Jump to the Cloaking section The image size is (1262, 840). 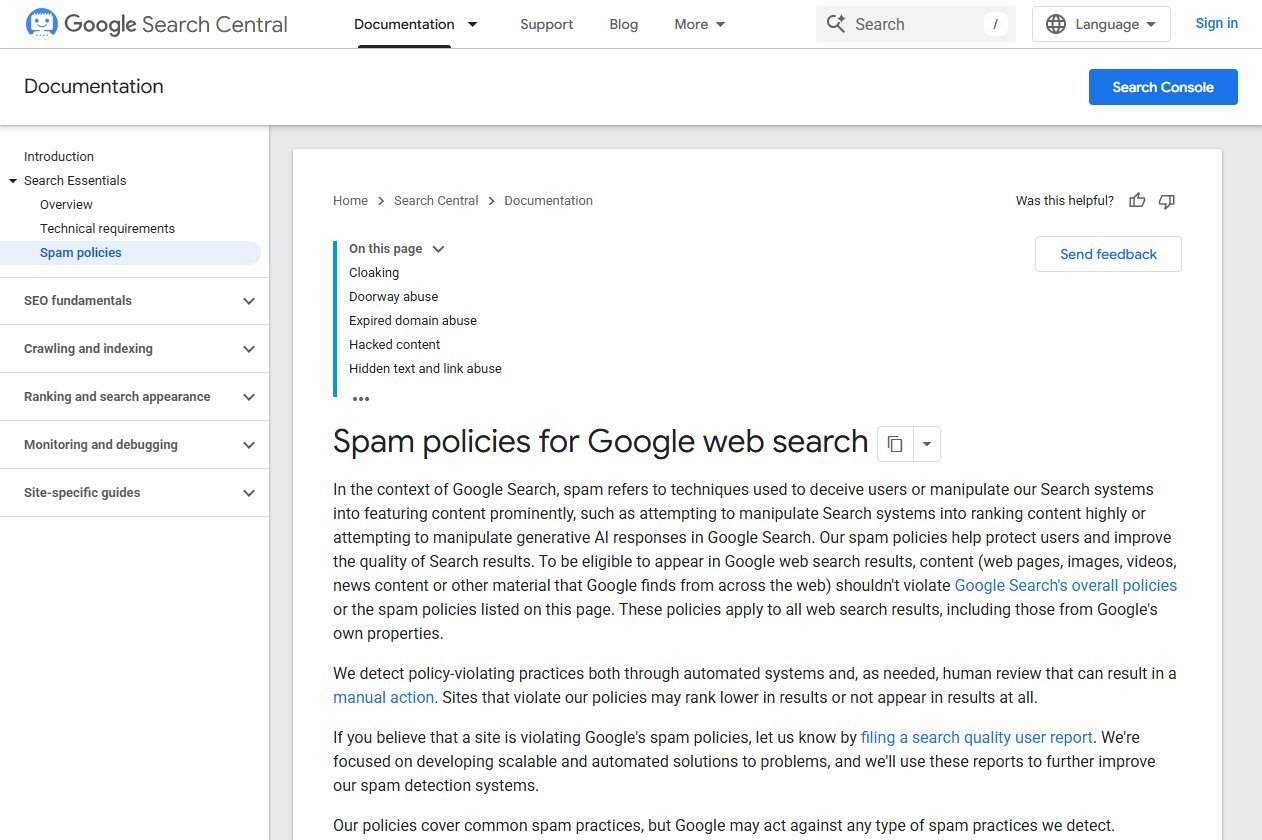point(374,273)
